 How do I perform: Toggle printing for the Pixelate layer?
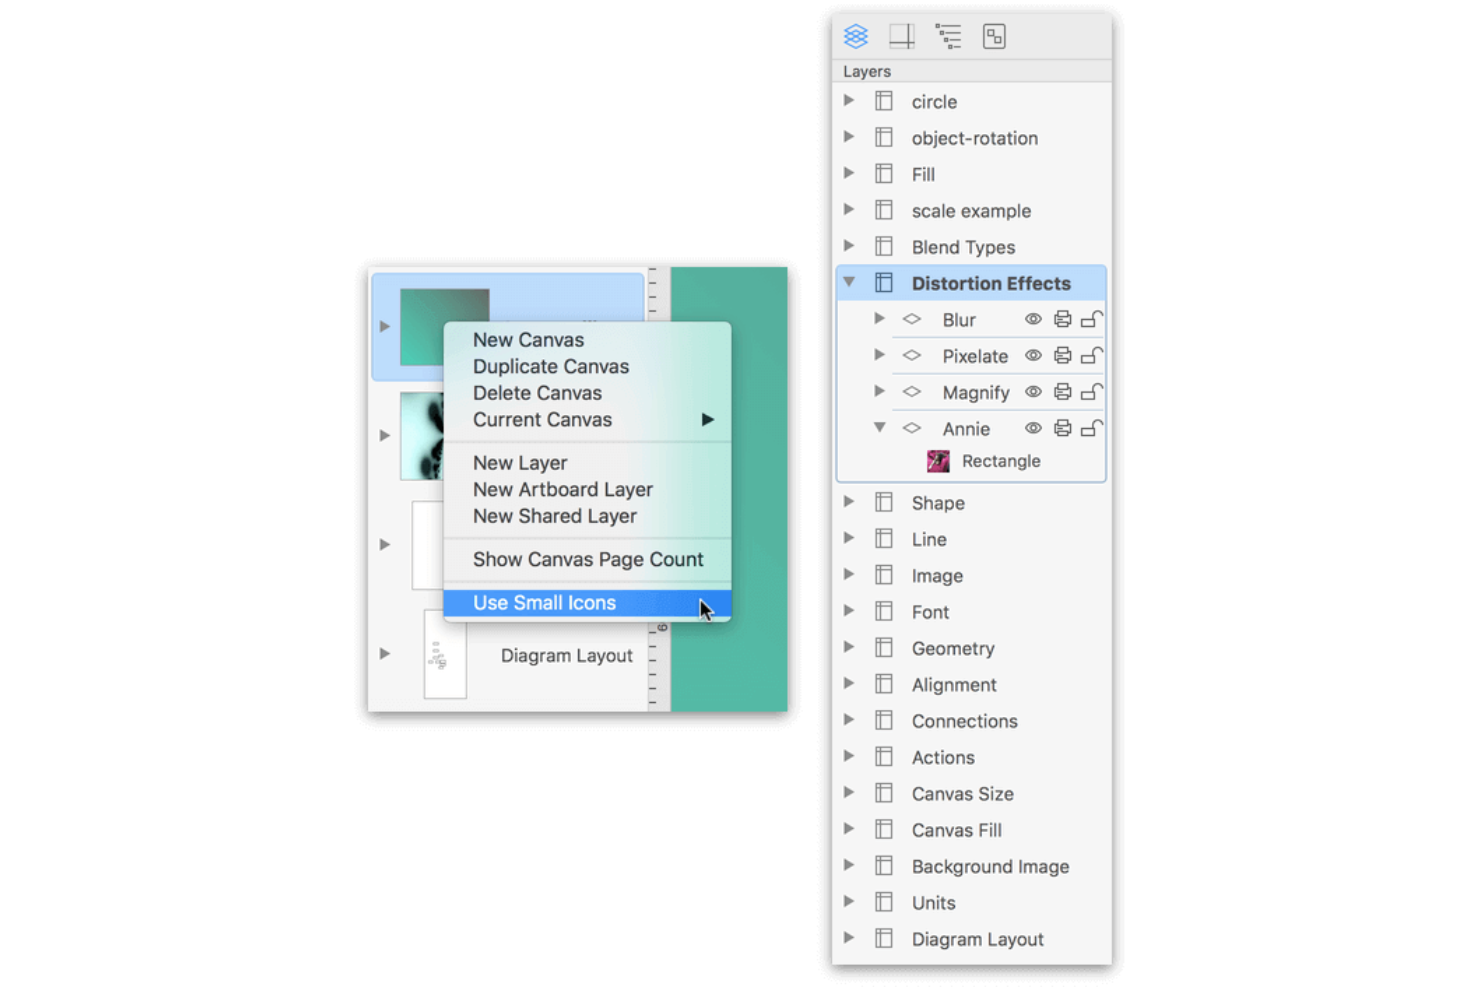1062,355
